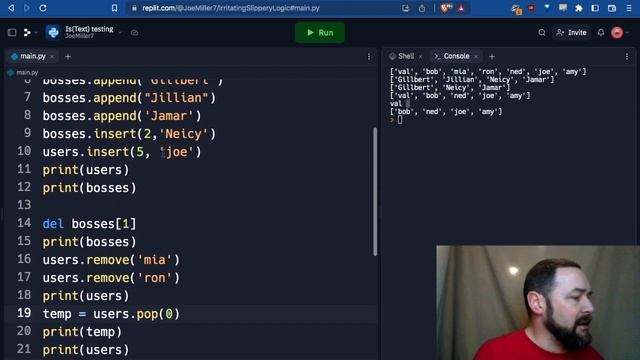Add a new tab in console pane

492,56
